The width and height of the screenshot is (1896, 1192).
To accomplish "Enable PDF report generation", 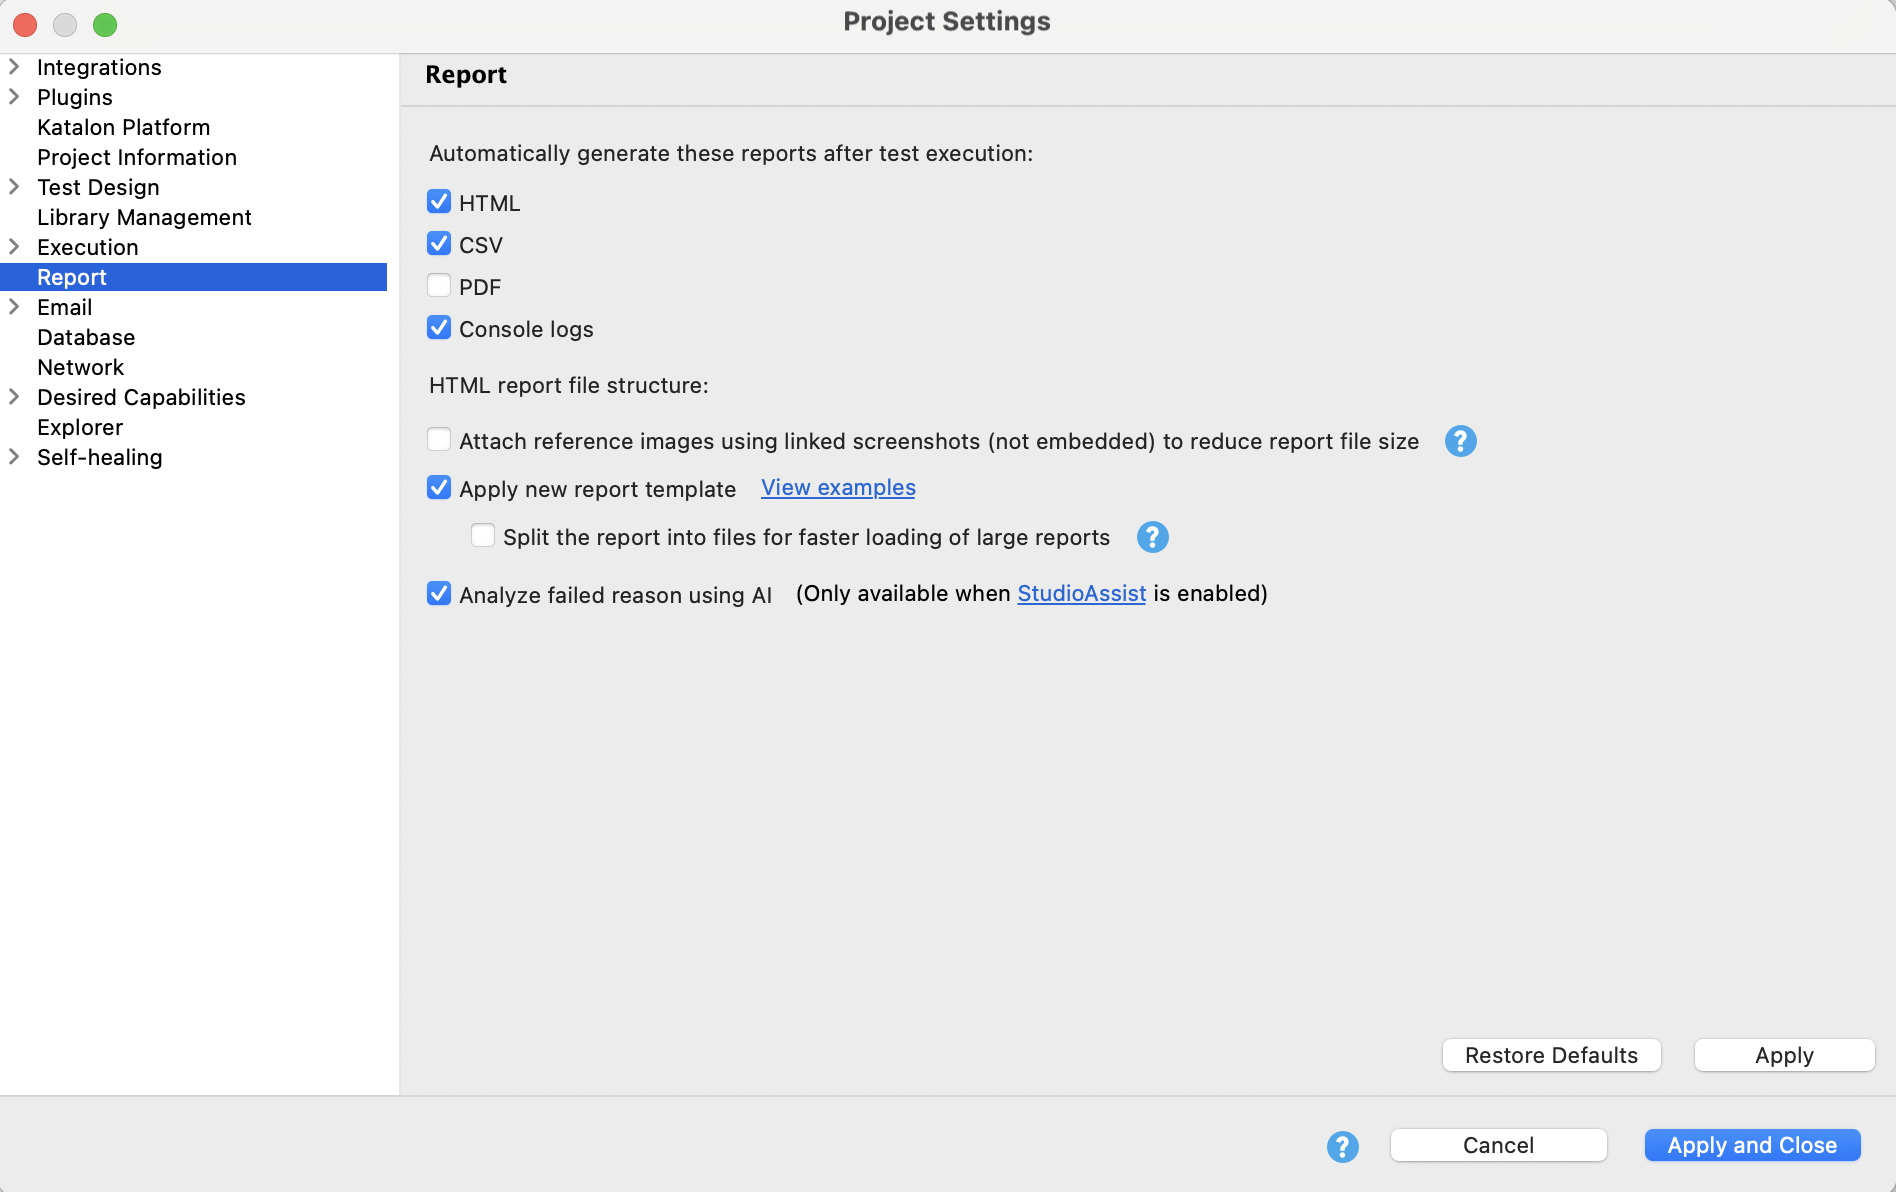I will [438, 285].
